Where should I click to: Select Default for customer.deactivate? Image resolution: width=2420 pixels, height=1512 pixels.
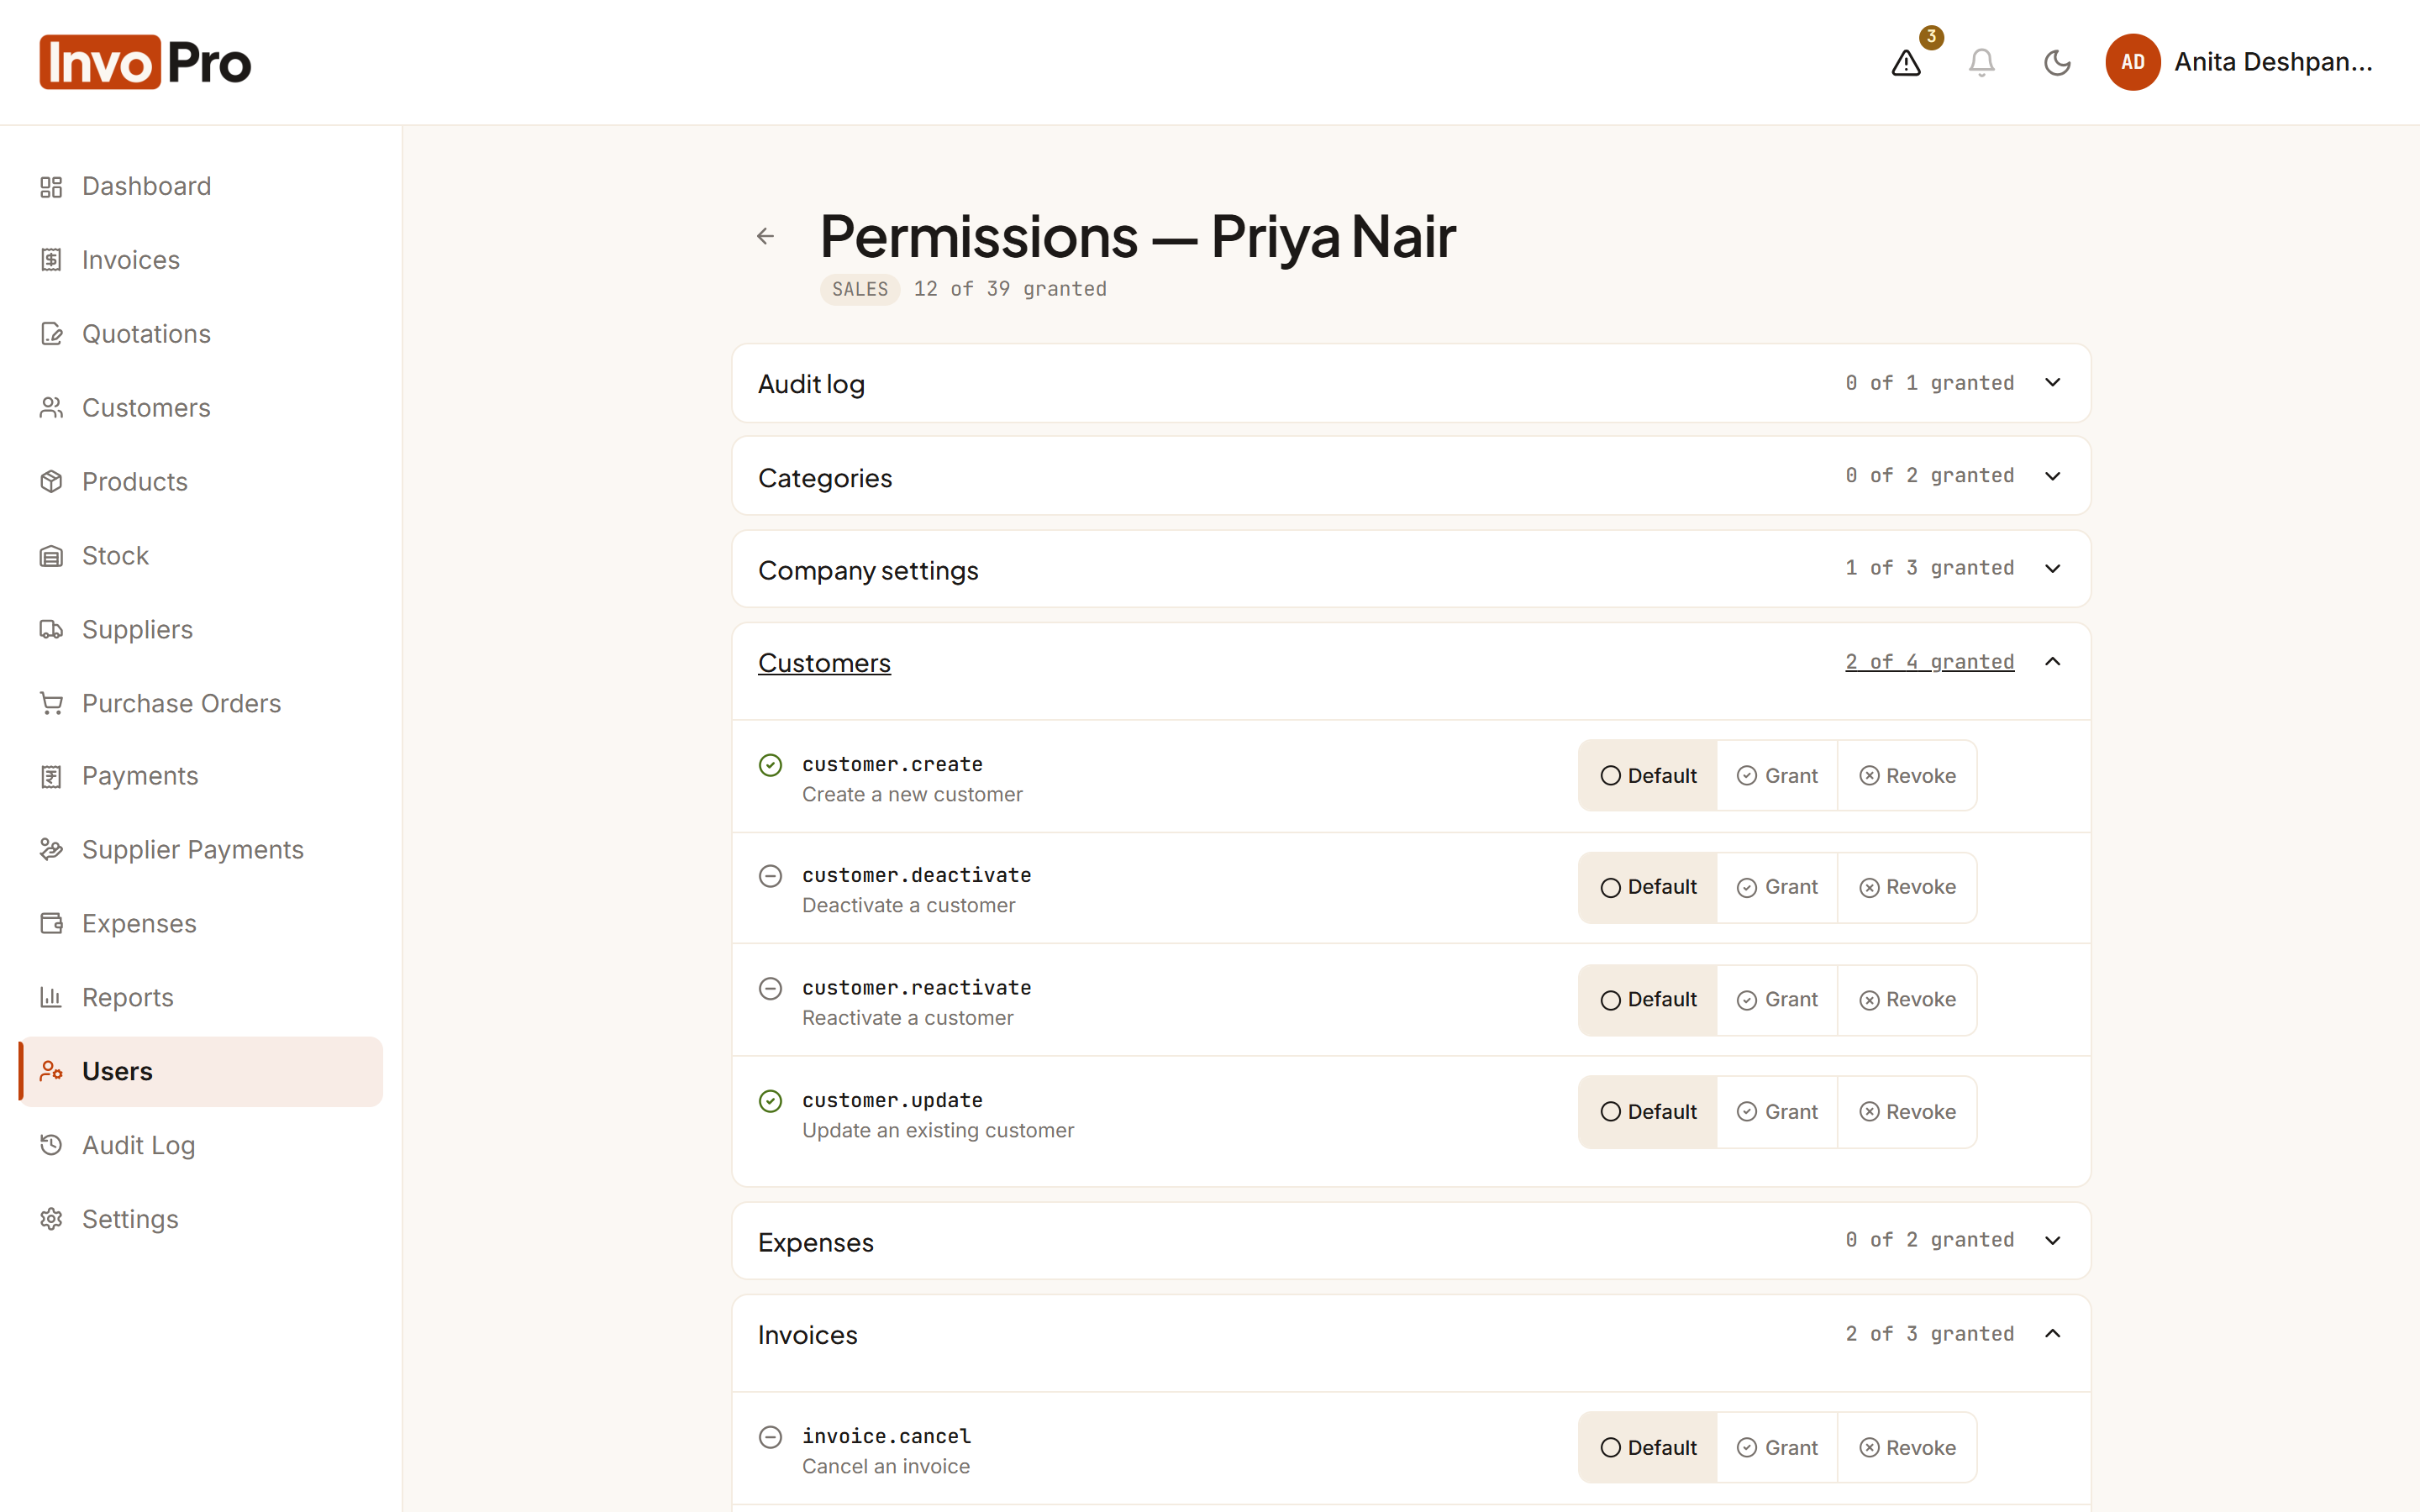(x=1648, y=888)
